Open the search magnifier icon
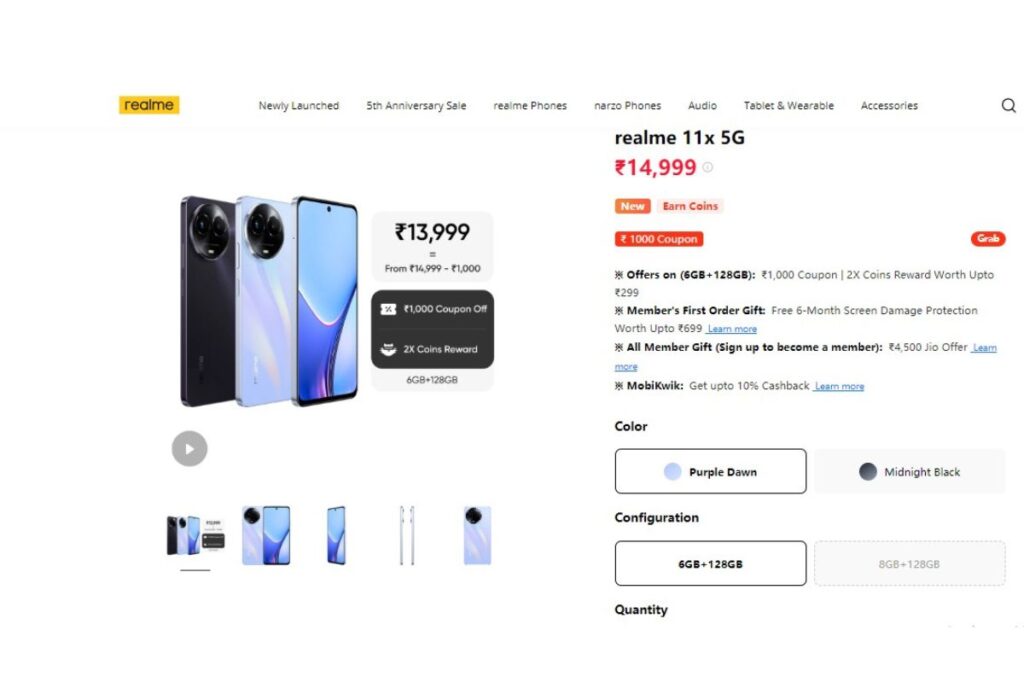 click(x=1008, y=105)
